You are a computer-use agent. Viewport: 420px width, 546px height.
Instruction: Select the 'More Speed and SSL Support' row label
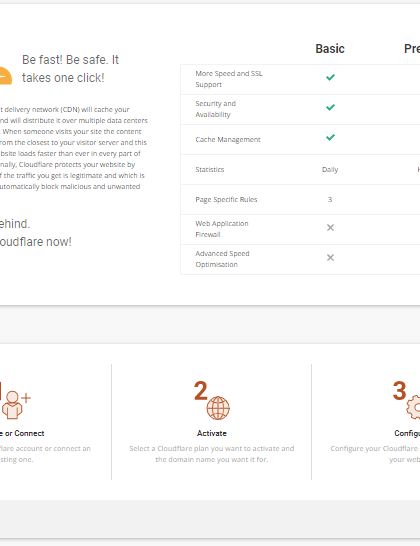pyautogui.click(x=229, y=79)
